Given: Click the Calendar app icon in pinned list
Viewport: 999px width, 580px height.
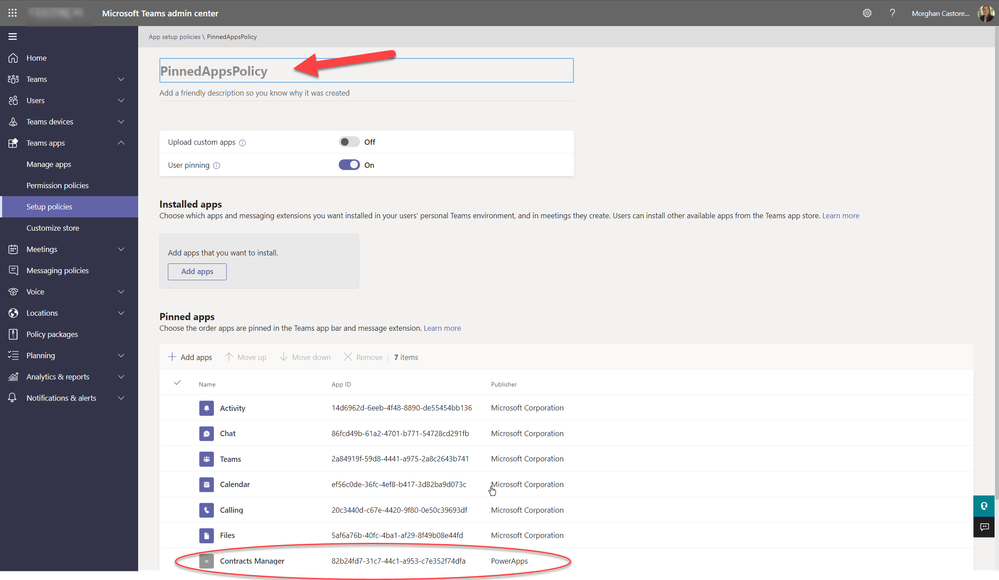Looking at the screenshot, I should 206,484.
